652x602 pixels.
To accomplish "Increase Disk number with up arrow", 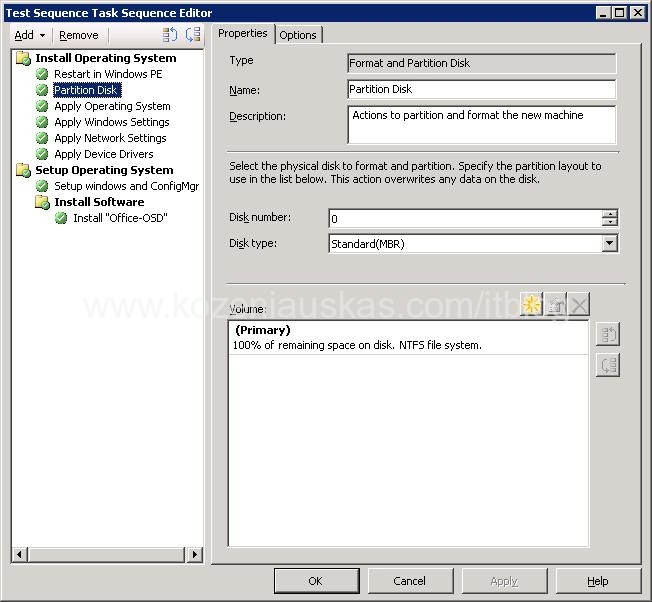I will tap(609, 214).
